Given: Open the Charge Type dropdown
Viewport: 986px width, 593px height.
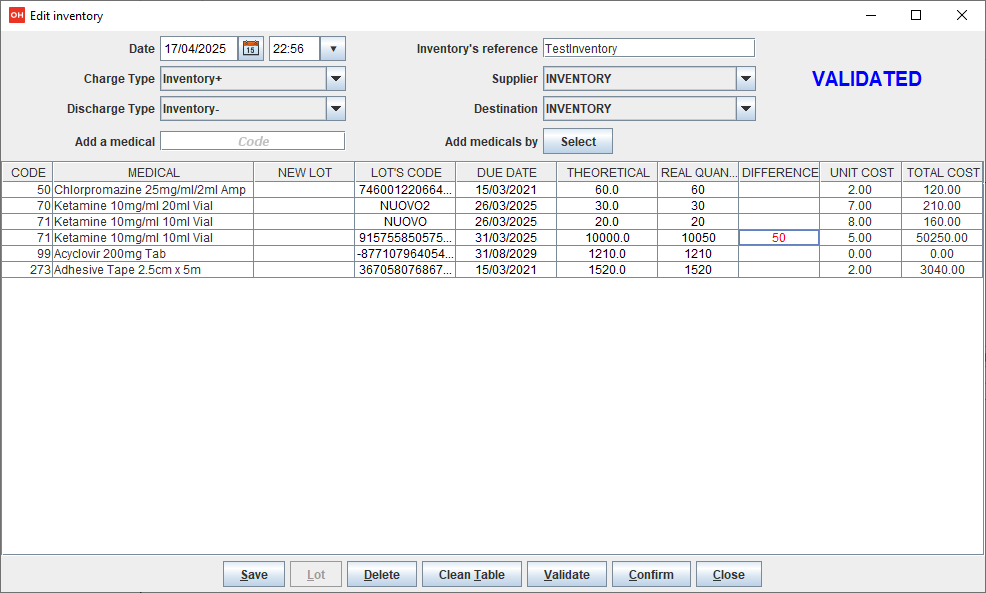Looking at the screenshot, I should tap(336, 78).
